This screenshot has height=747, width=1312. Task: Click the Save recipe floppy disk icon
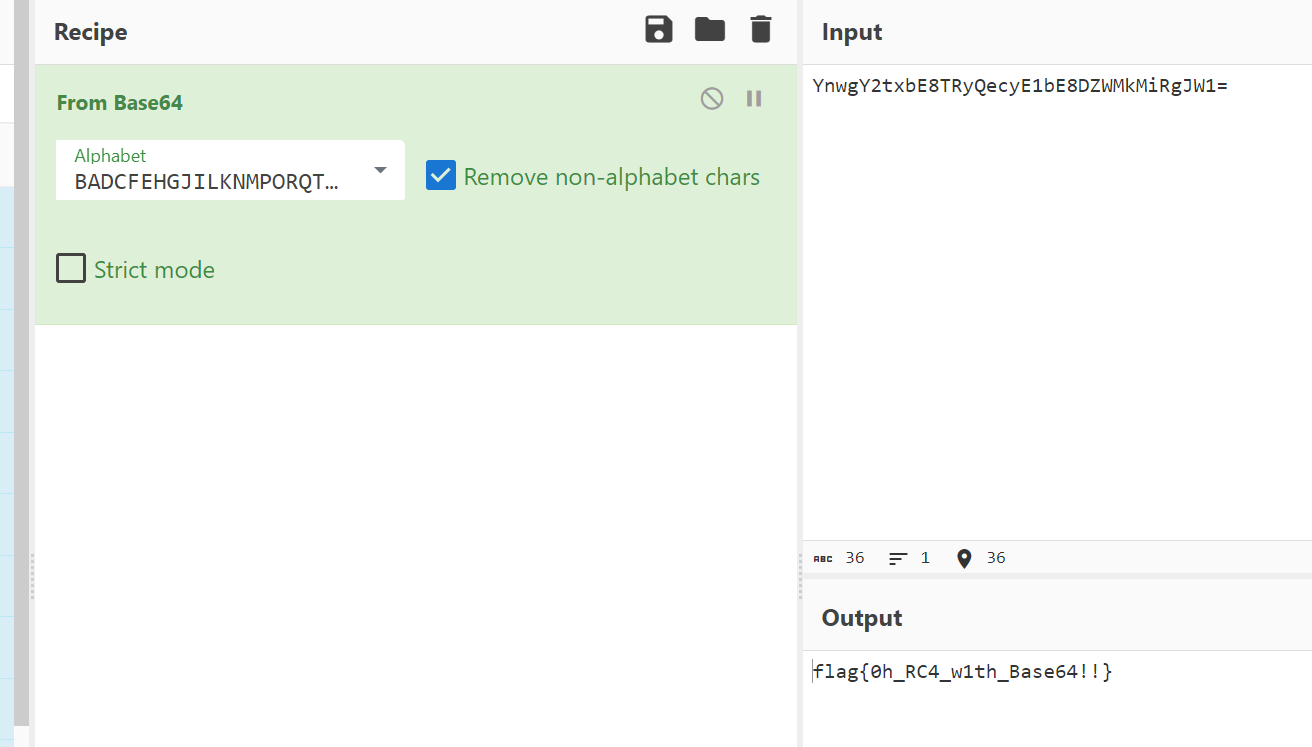659,30
